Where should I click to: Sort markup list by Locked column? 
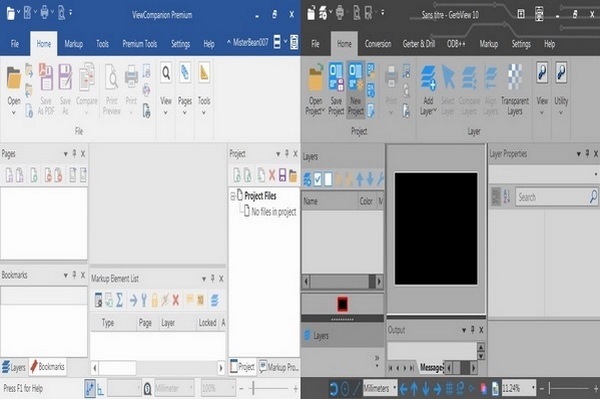pyautogui.click(x=207, y=323)
